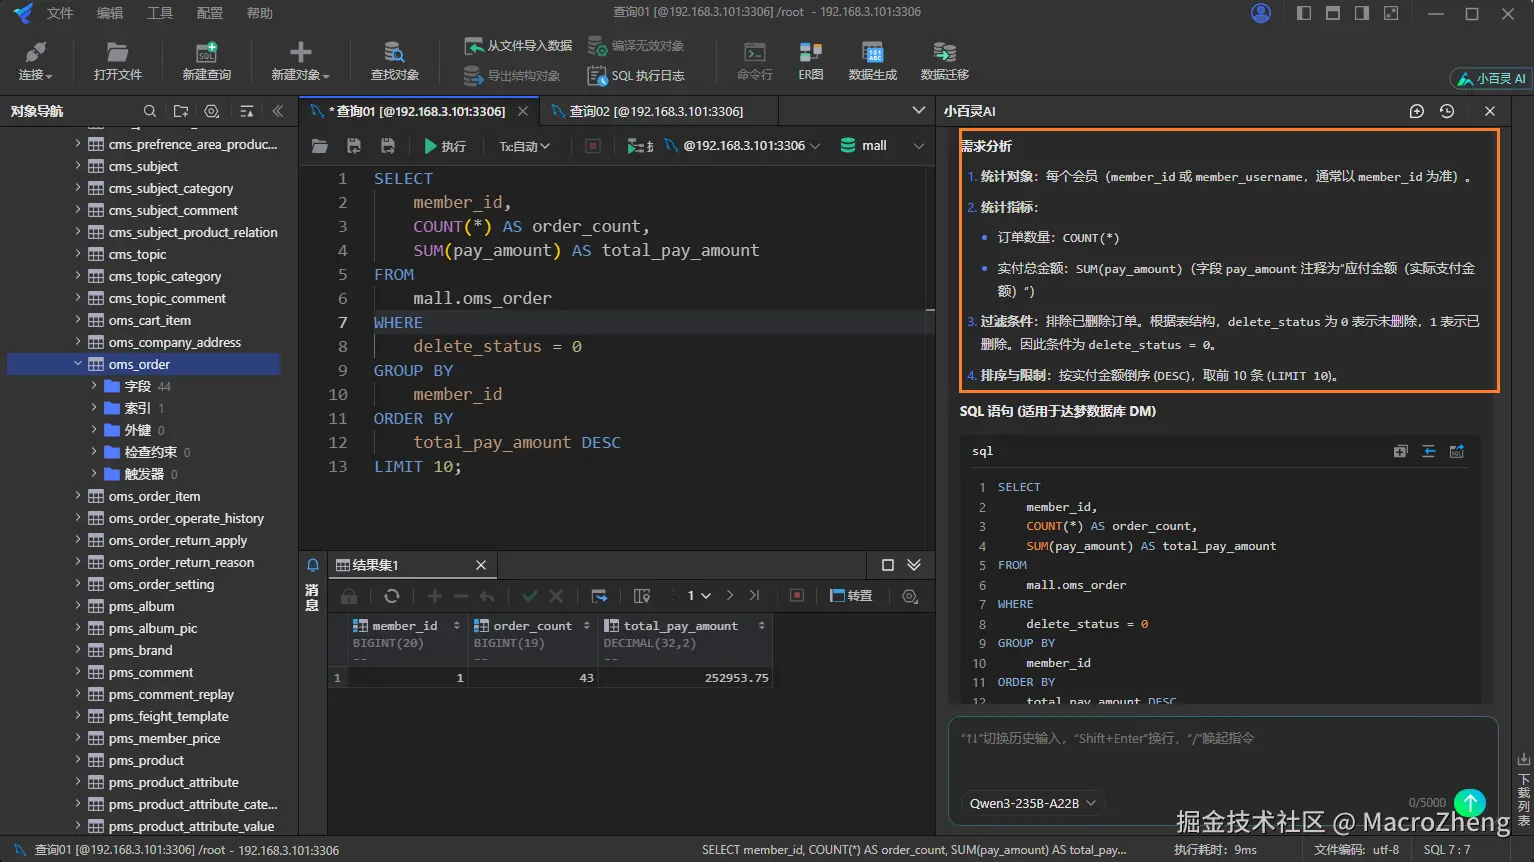The width and height of the screenshot is (1534, 862).
Task: Expand the oms_order_item table
Action: (x=78, y=496)
